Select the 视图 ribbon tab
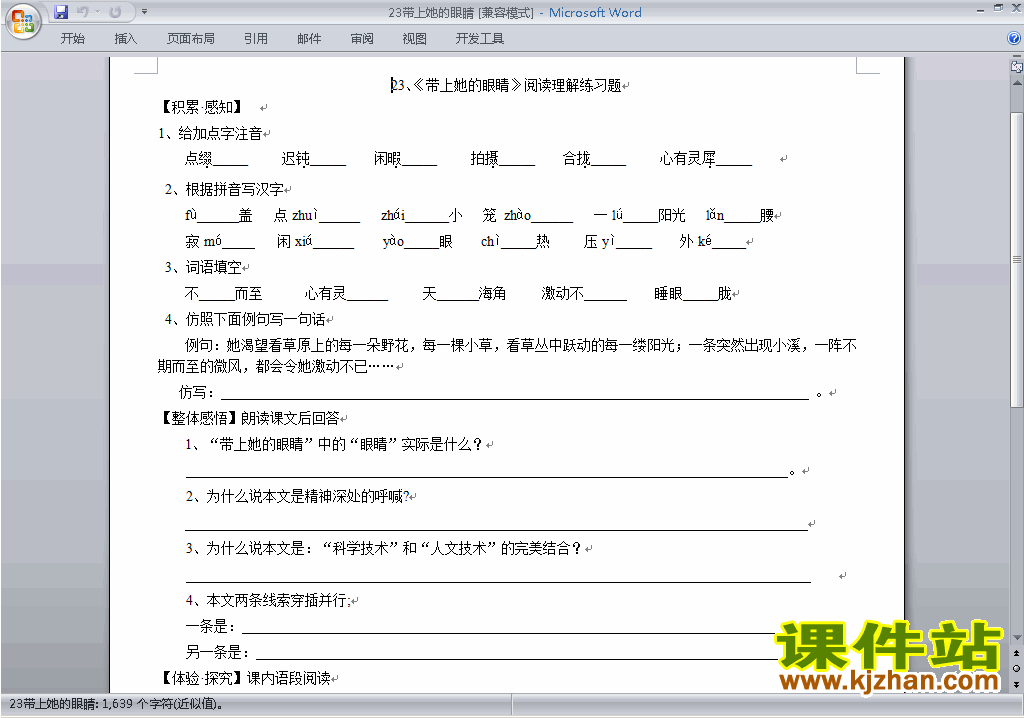 pos(415,39)
